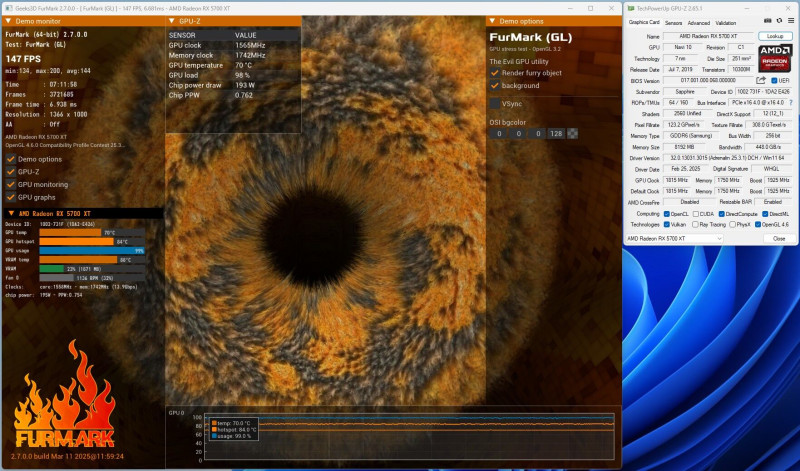This screenshot has width=800, height=471.
Task: Switch to the Graphics Card tab
Action: tap(644, 22)
